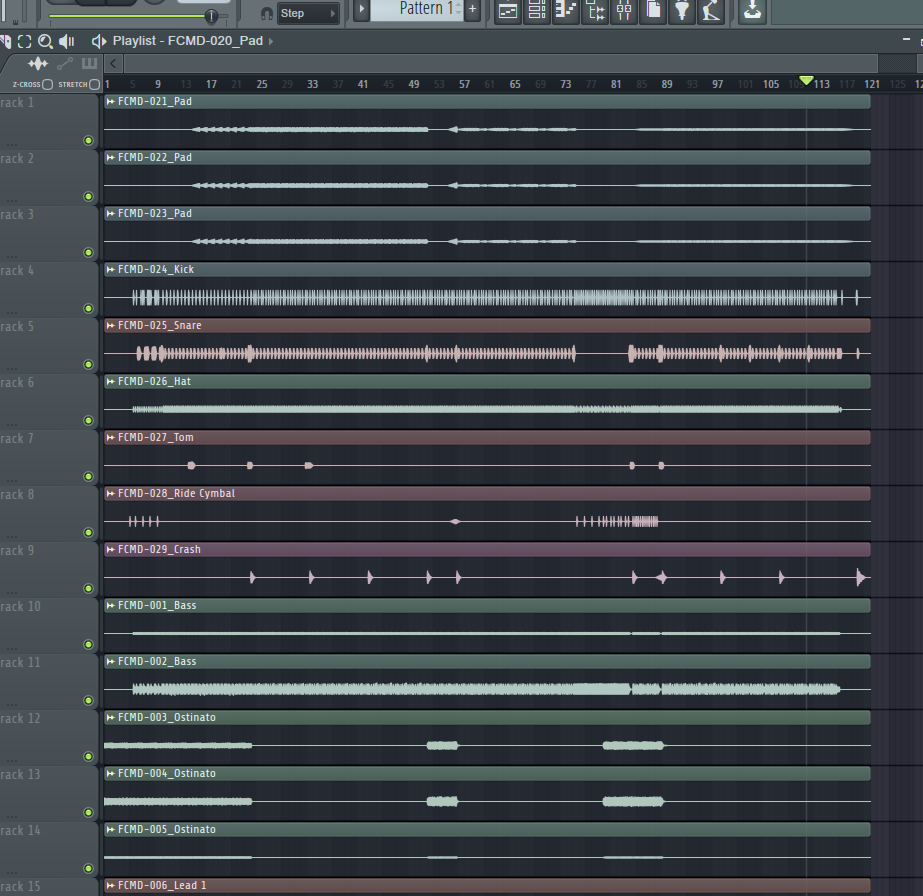Open the Step snap dropdown

click(x=307, y=13)
